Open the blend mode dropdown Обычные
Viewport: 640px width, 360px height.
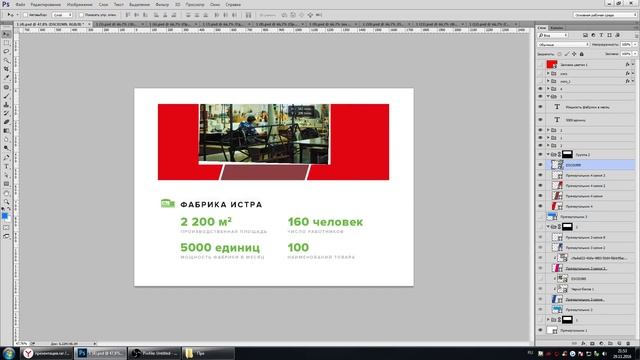click(563, 44)
